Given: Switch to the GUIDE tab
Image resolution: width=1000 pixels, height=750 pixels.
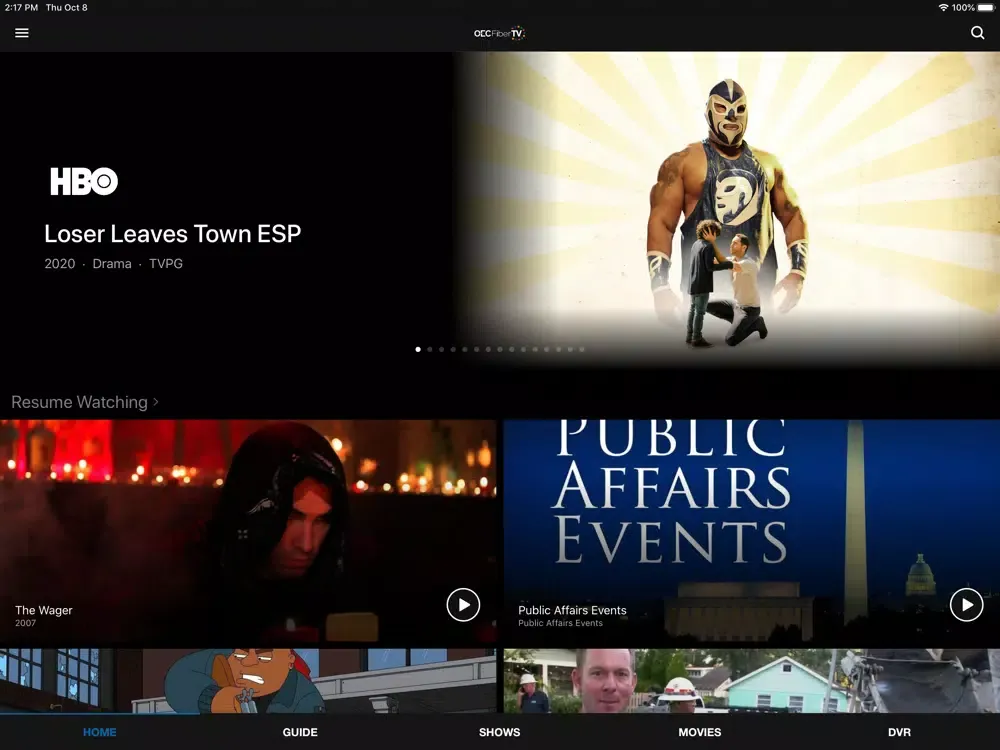Looking at the screenshot, I should click(300, 732).
